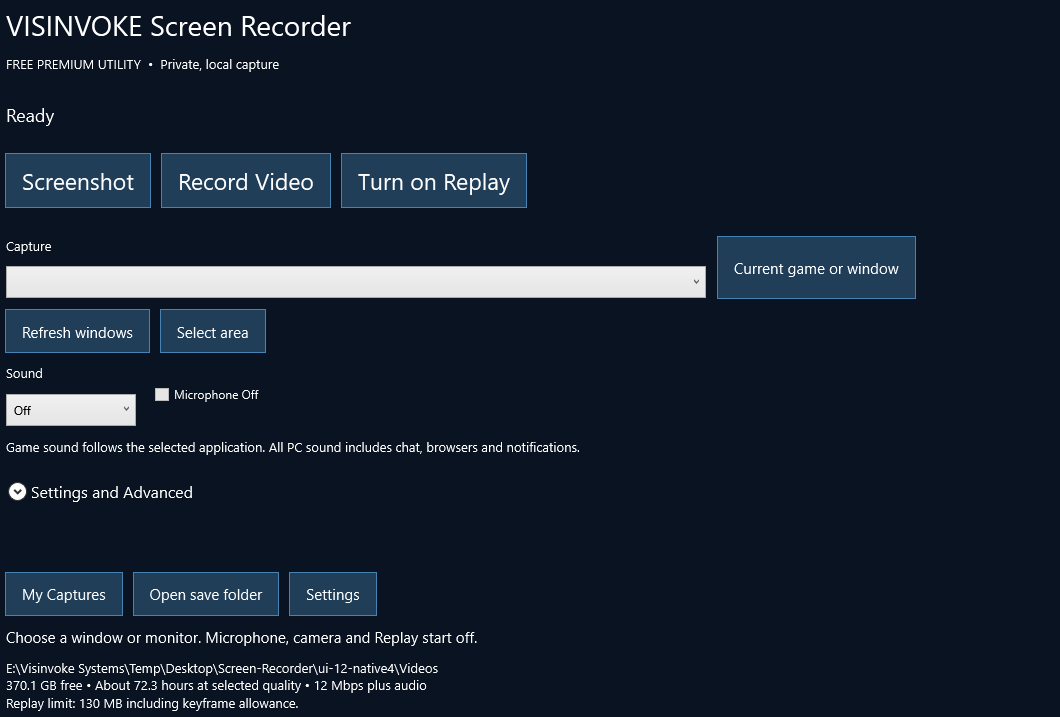Open My Captures

(x=64, y=594)
